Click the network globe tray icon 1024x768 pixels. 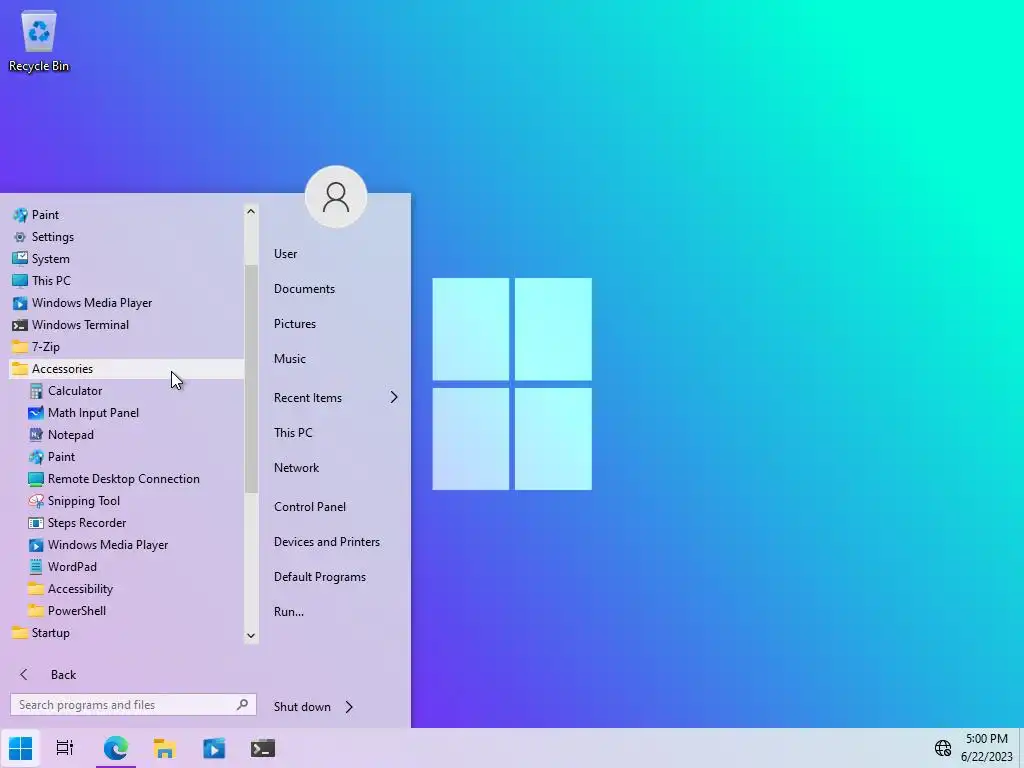pyautogui.click(x=942, y=748)
